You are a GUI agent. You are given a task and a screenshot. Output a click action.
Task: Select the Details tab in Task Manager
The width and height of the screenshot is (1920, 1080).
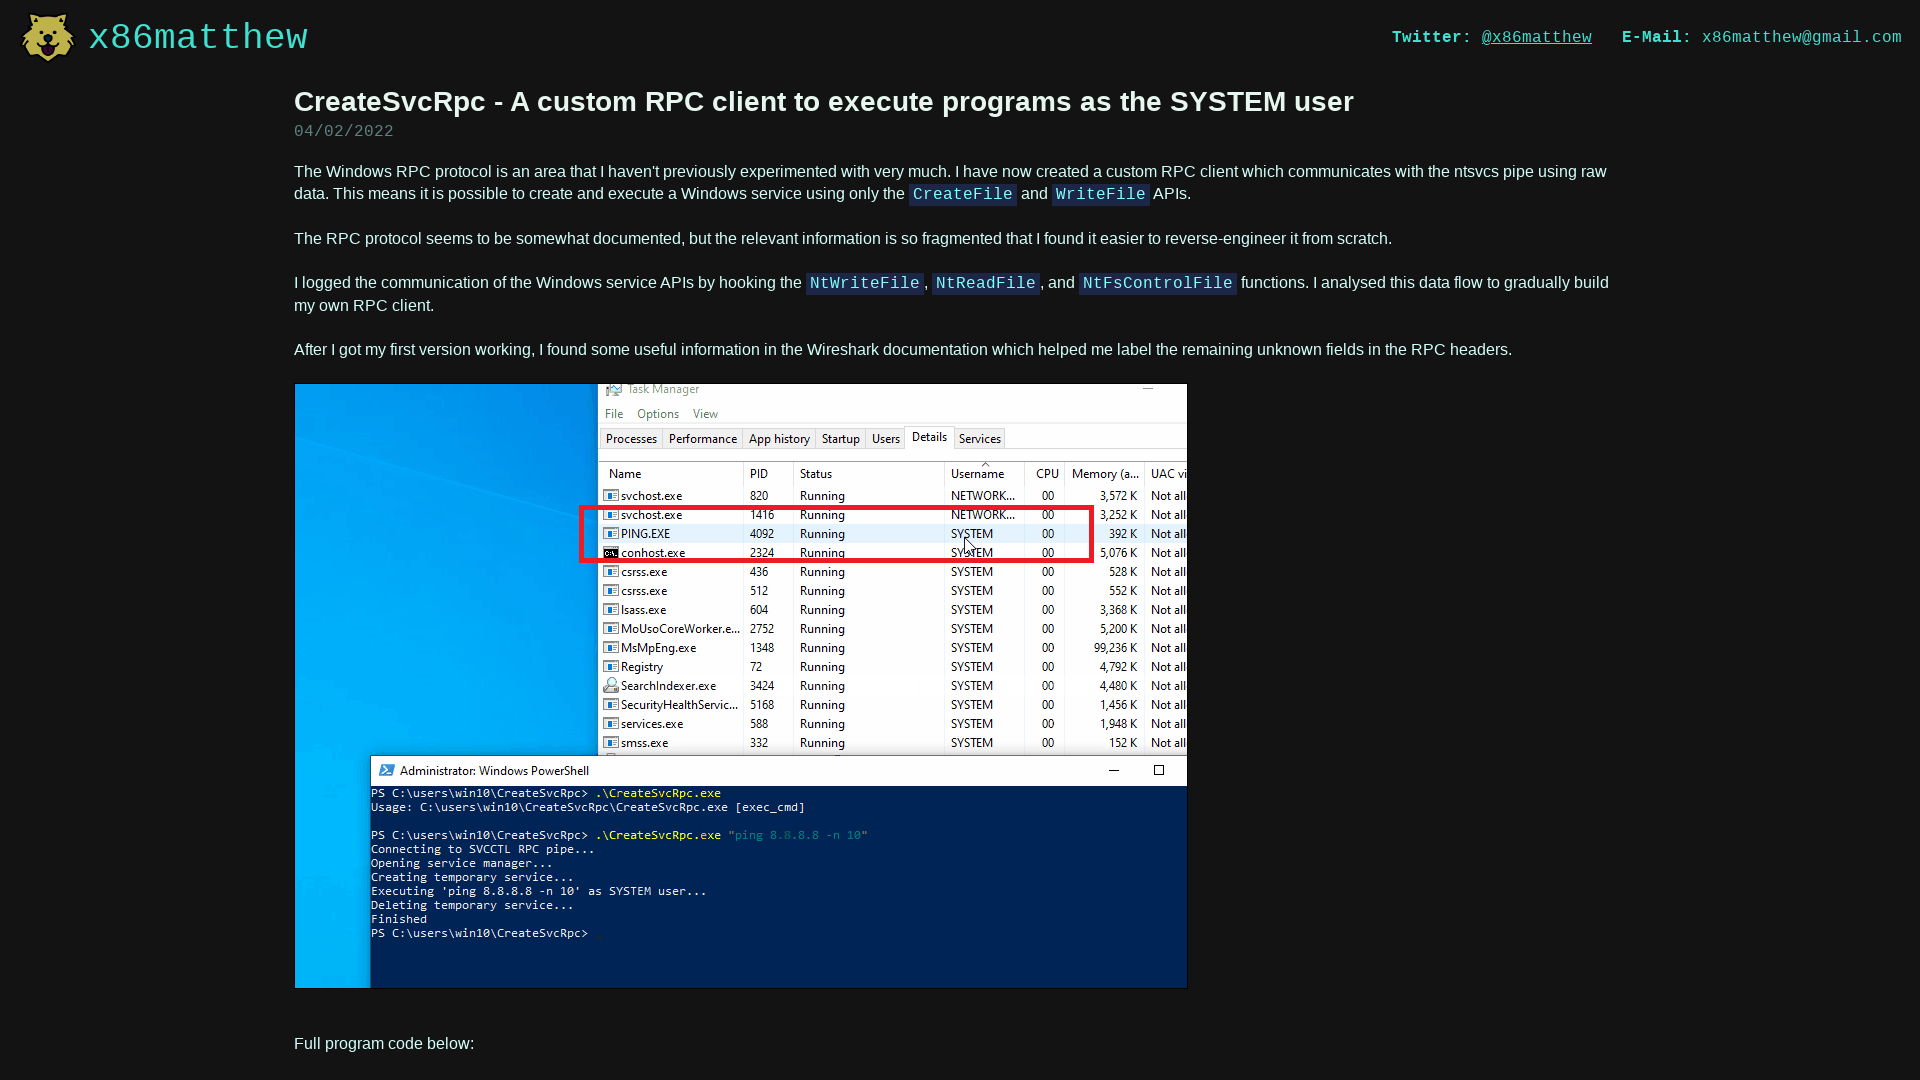click(x=929, y=438)
